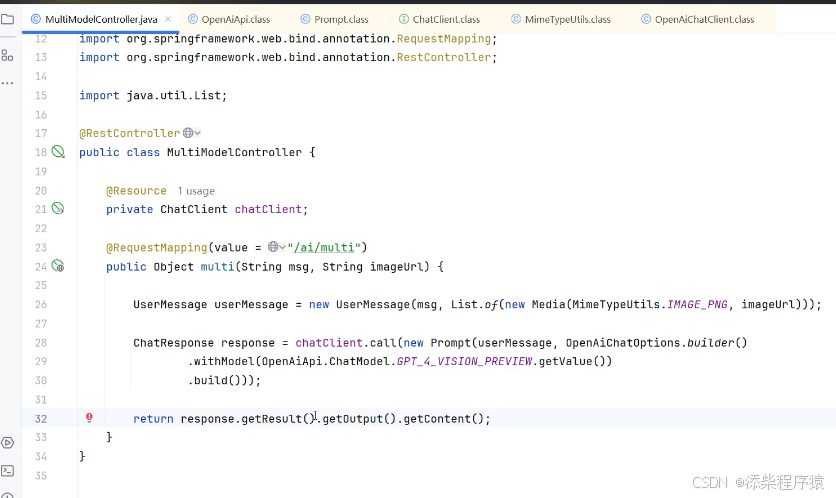Expand dropdown chevron before "/ai/multi"
836x498 pixels.
click(x=282, y=247)
